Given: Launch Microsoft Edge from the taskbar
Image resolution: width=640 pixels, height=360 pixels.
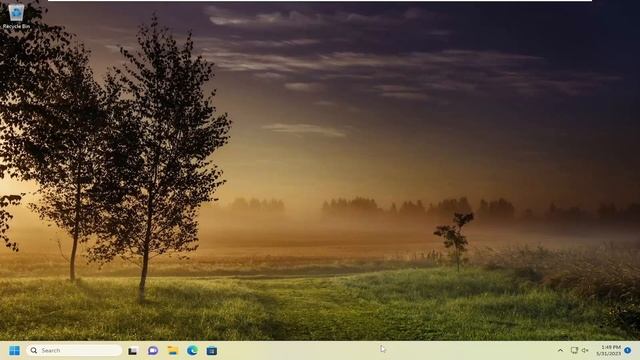Looking at the screenshot, I should pos(192,351).
